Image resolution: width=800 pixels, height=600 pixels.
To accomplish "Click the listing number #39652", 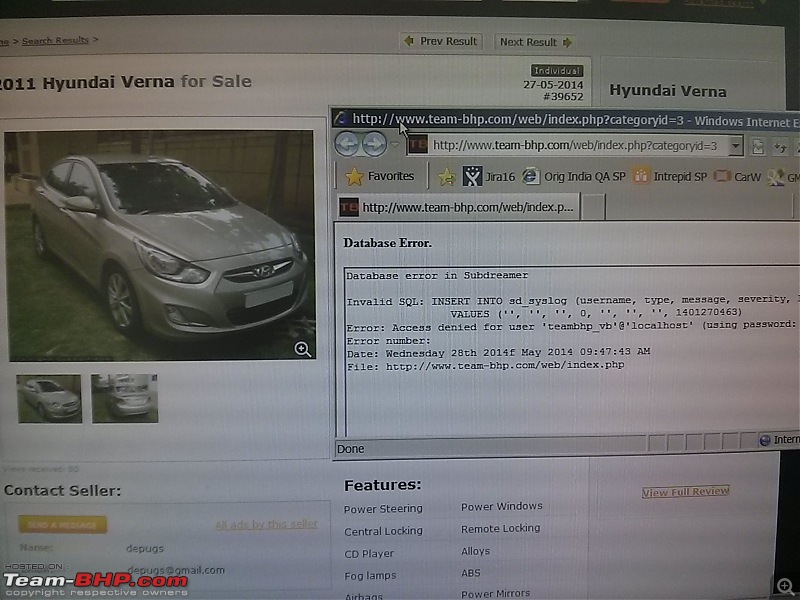I will (563, 96).
